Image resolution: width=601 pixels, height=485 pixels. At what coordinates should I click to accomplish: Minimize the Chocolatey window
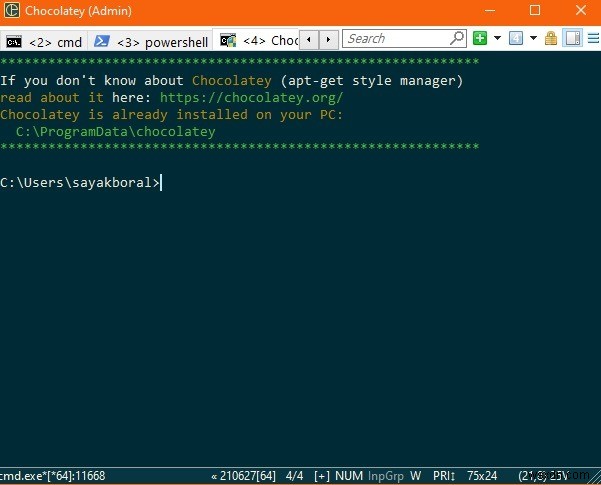(x=490, y=10)
